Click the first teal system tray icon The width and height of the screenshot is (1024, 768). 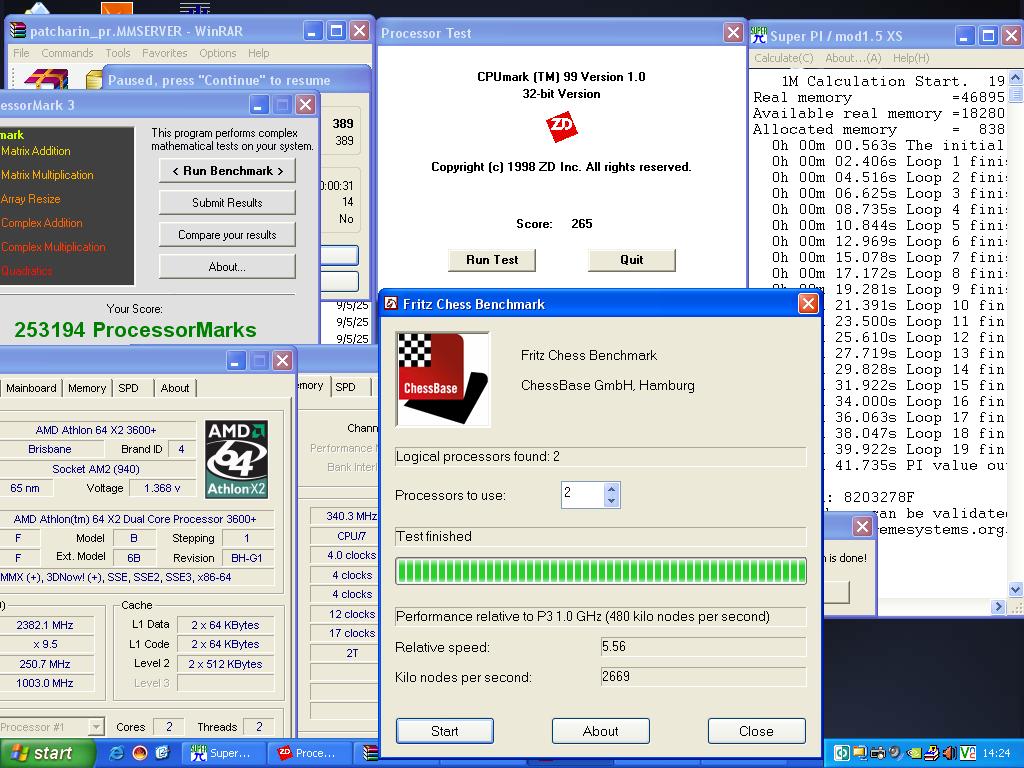[841, 753]
